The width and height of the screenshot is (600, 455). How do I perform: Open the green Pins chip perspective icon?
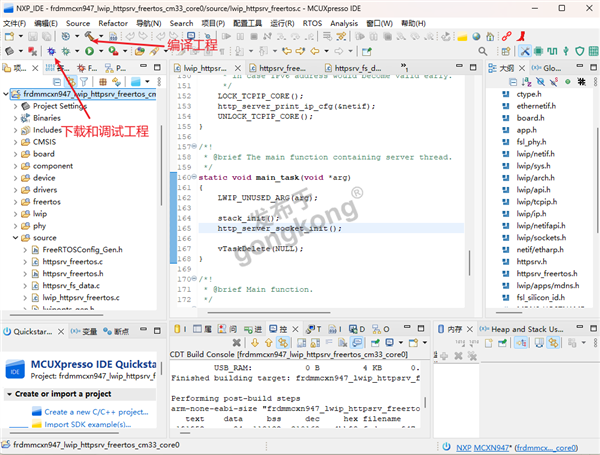point(538,51)
